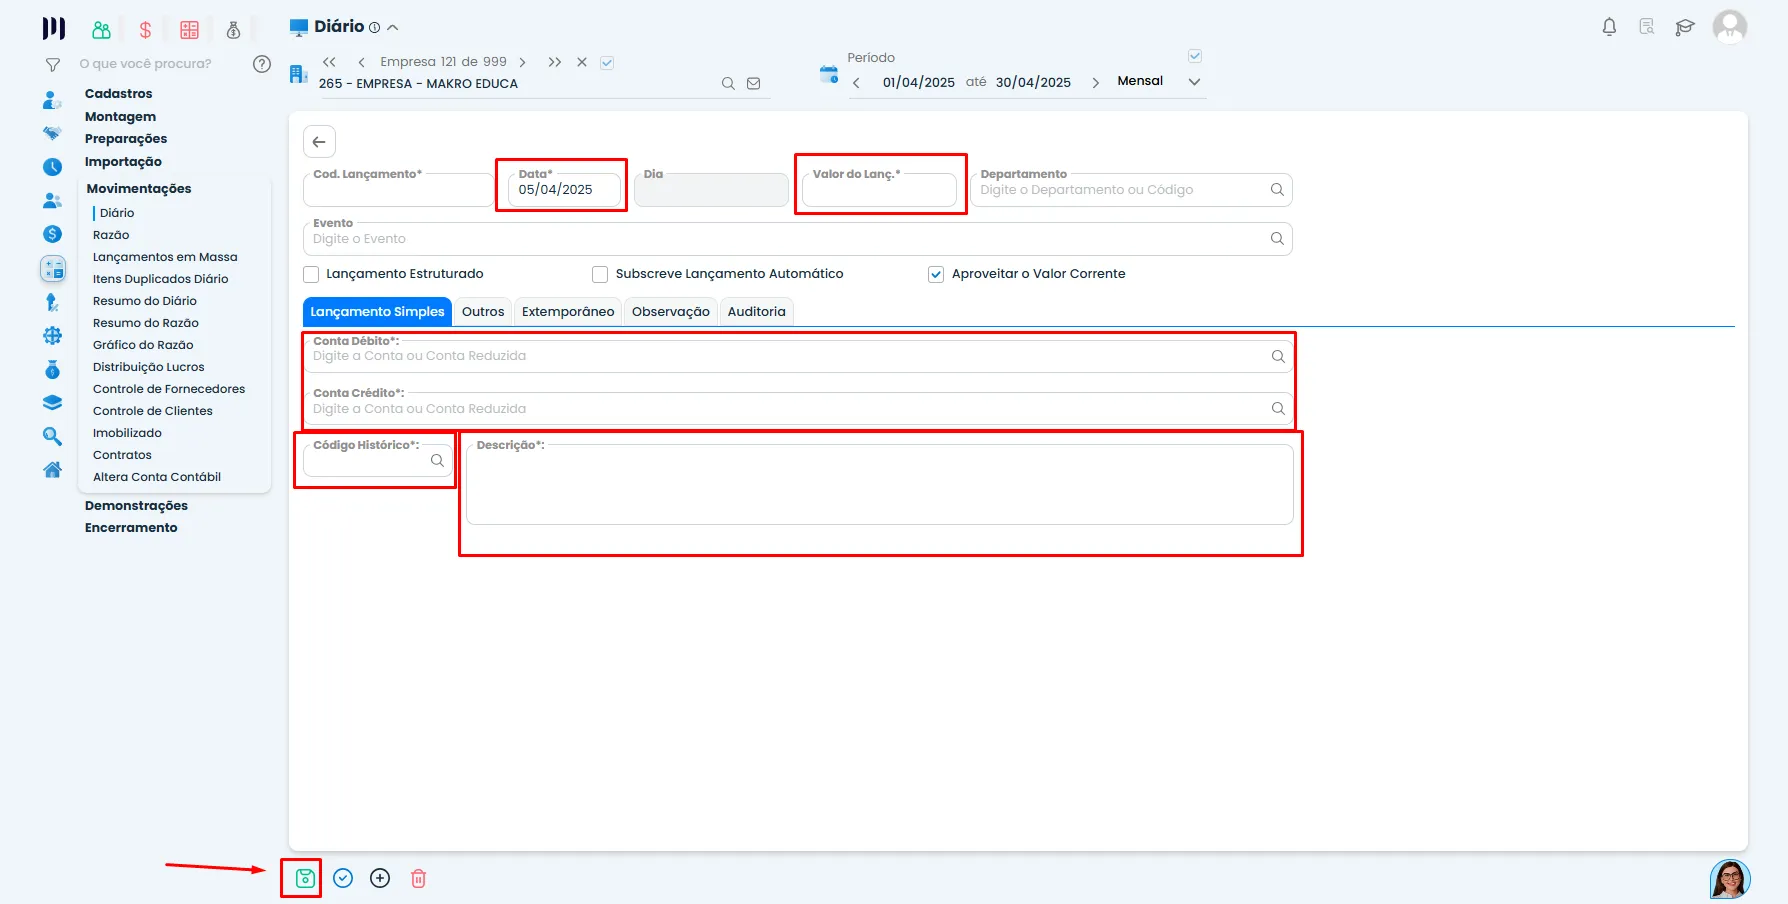Go back using the left arrow button
Image resolution: width=1788 pixels, height=904 pixels.
(x=319, y=141)
